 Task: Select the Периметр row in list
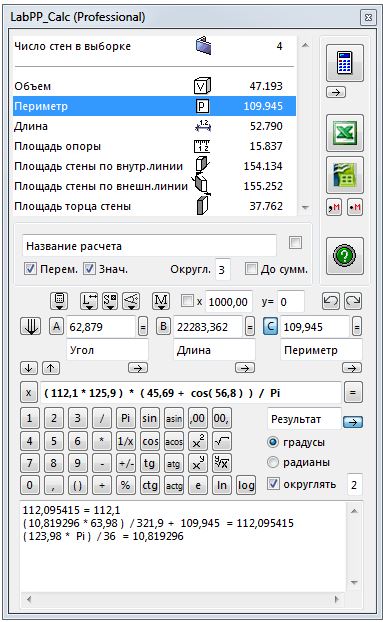(x=155, y=106)
